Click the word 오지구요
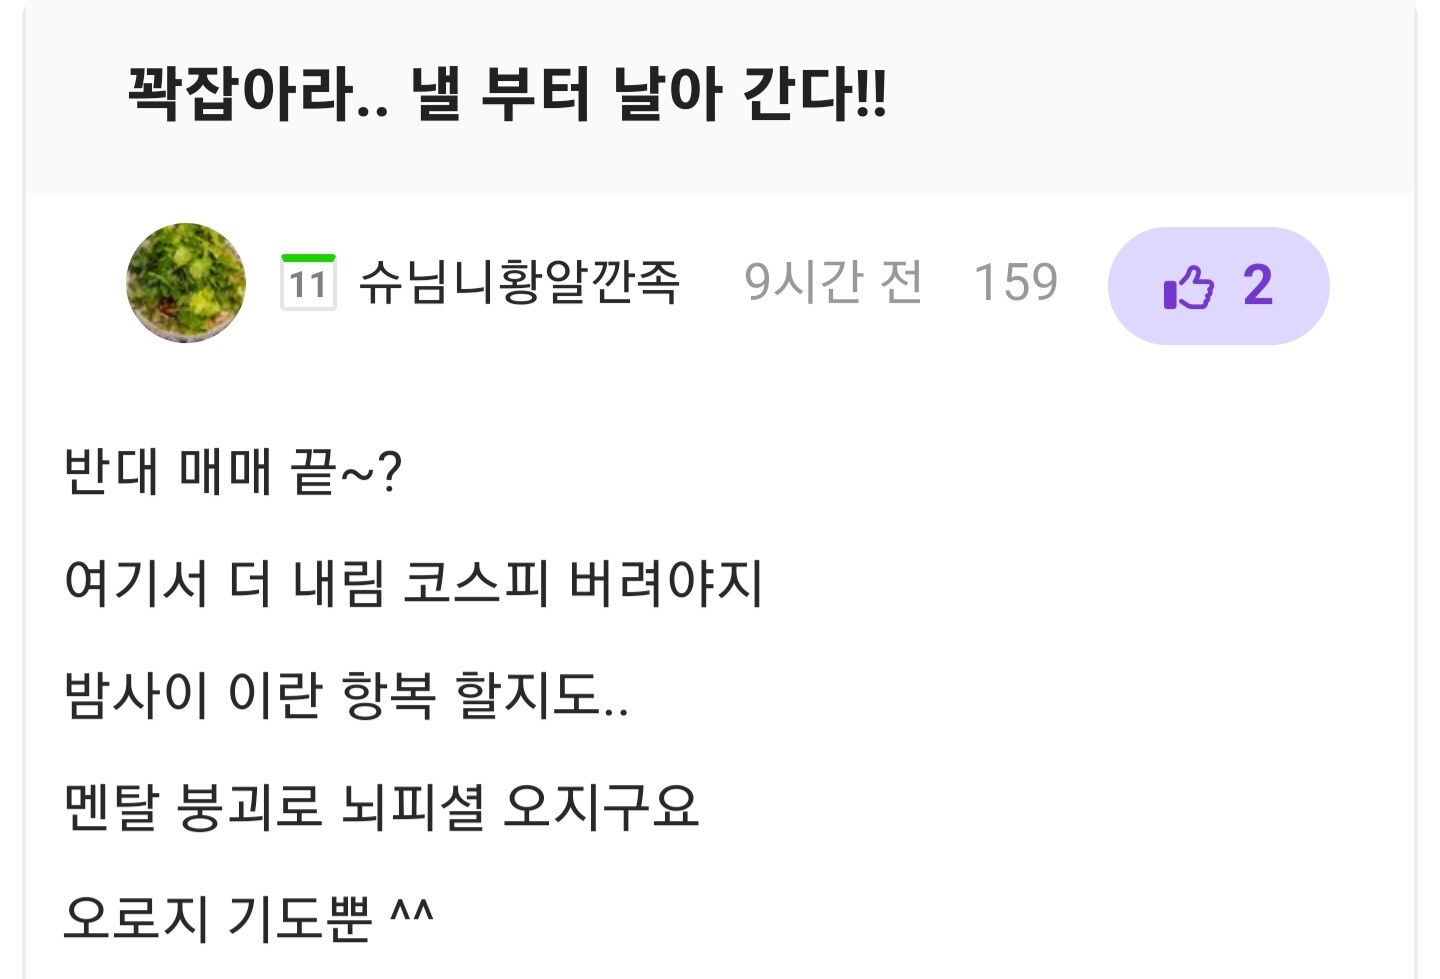1440x979 pixels. point(601,807)
